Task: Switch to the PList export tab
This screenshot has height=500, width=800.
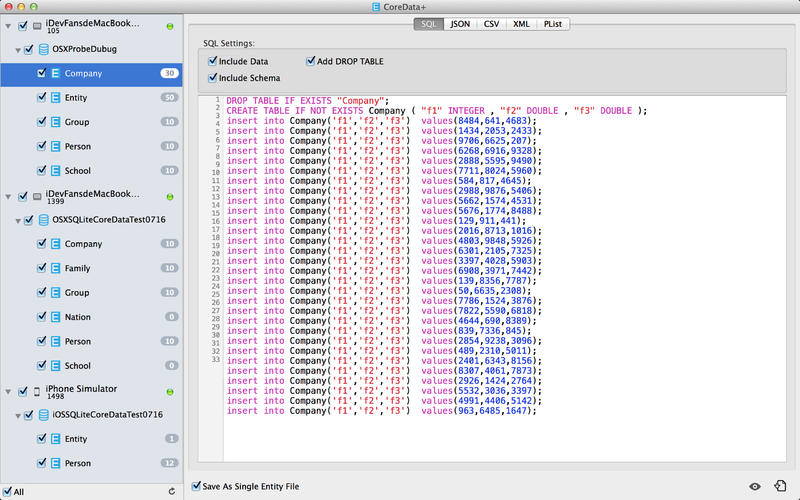Action: coord(553,24)
